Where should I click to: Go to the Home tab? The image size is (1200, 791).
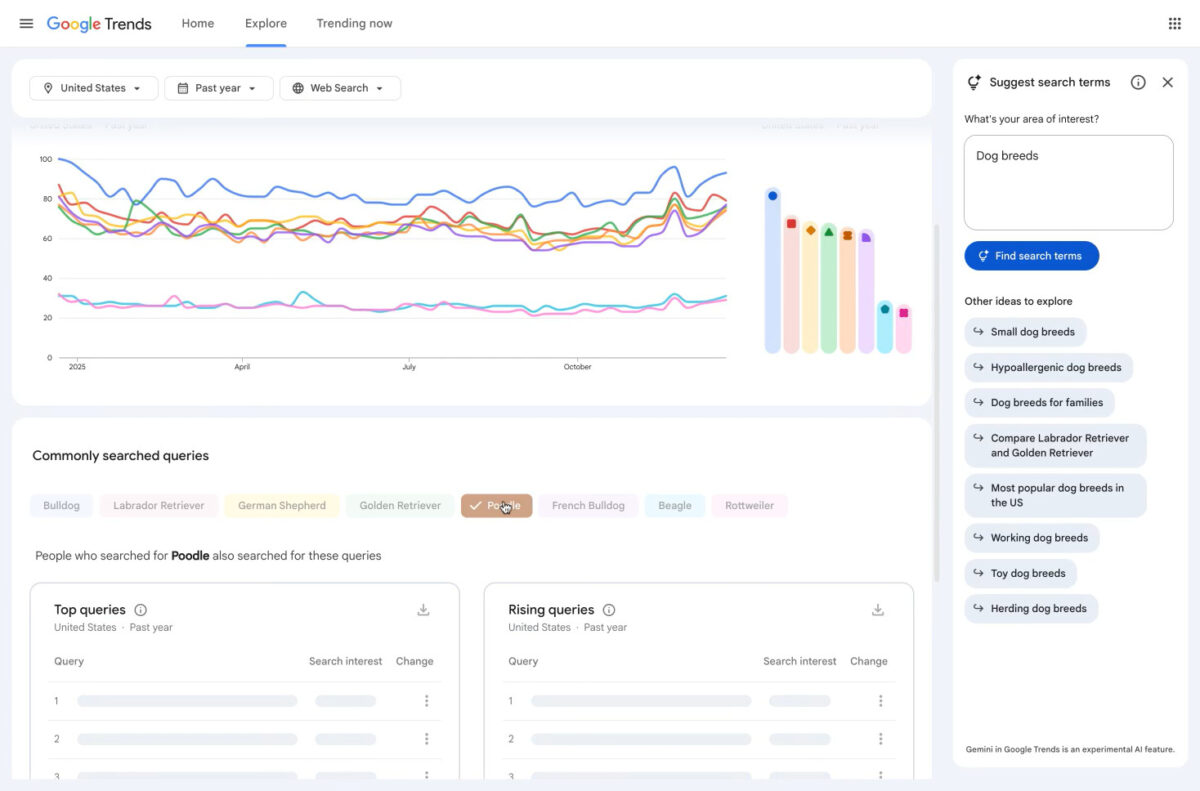click(x=197, y=24)
